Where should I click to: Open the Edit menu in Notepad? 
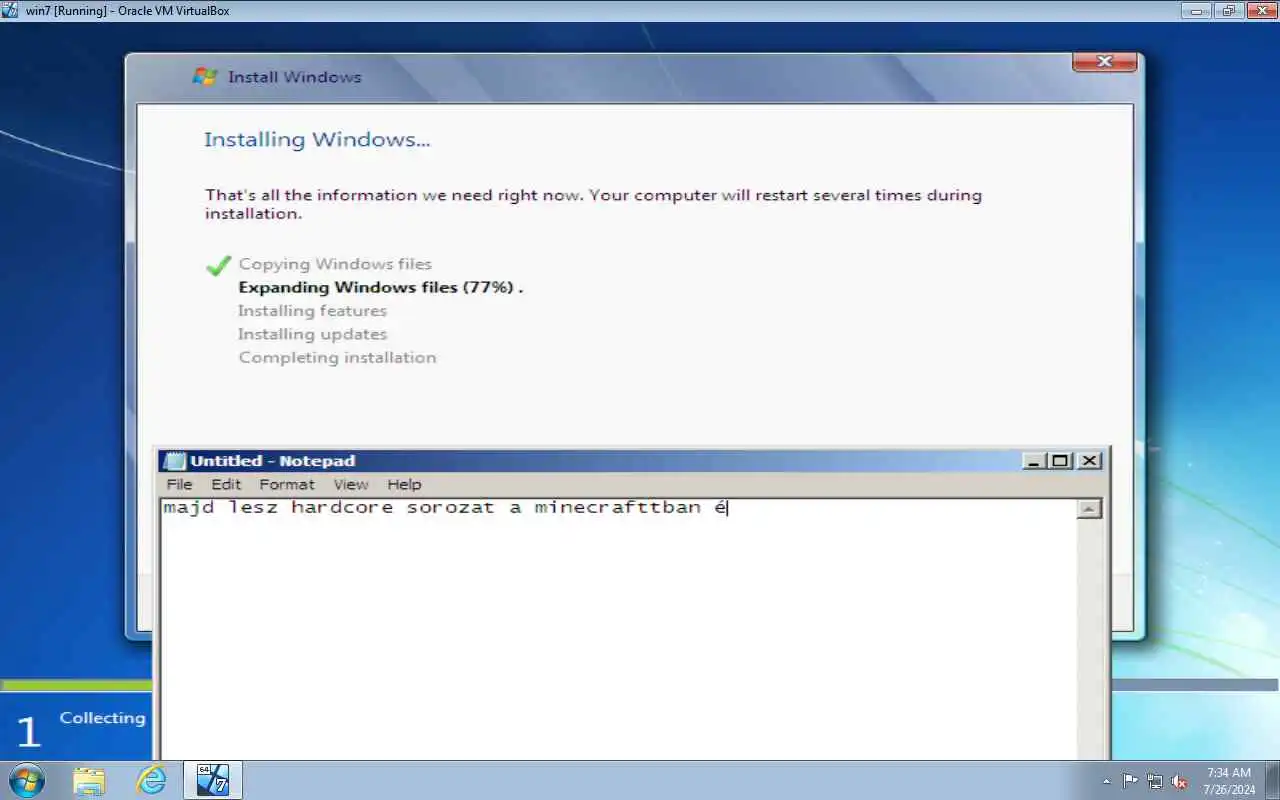tap(226, 484)
